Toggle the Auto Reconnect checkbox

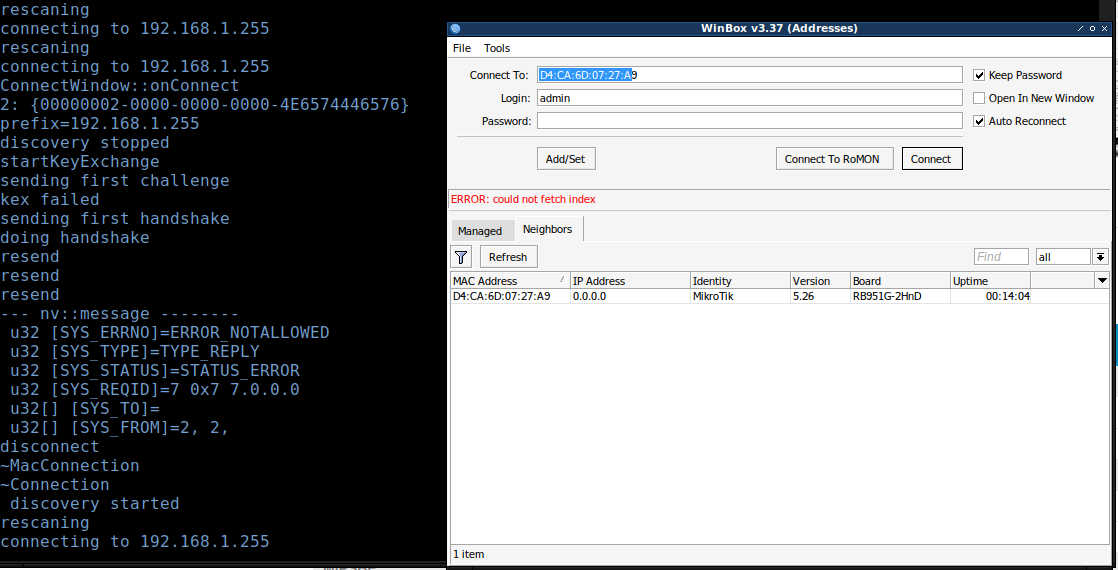tap(979, 121)
